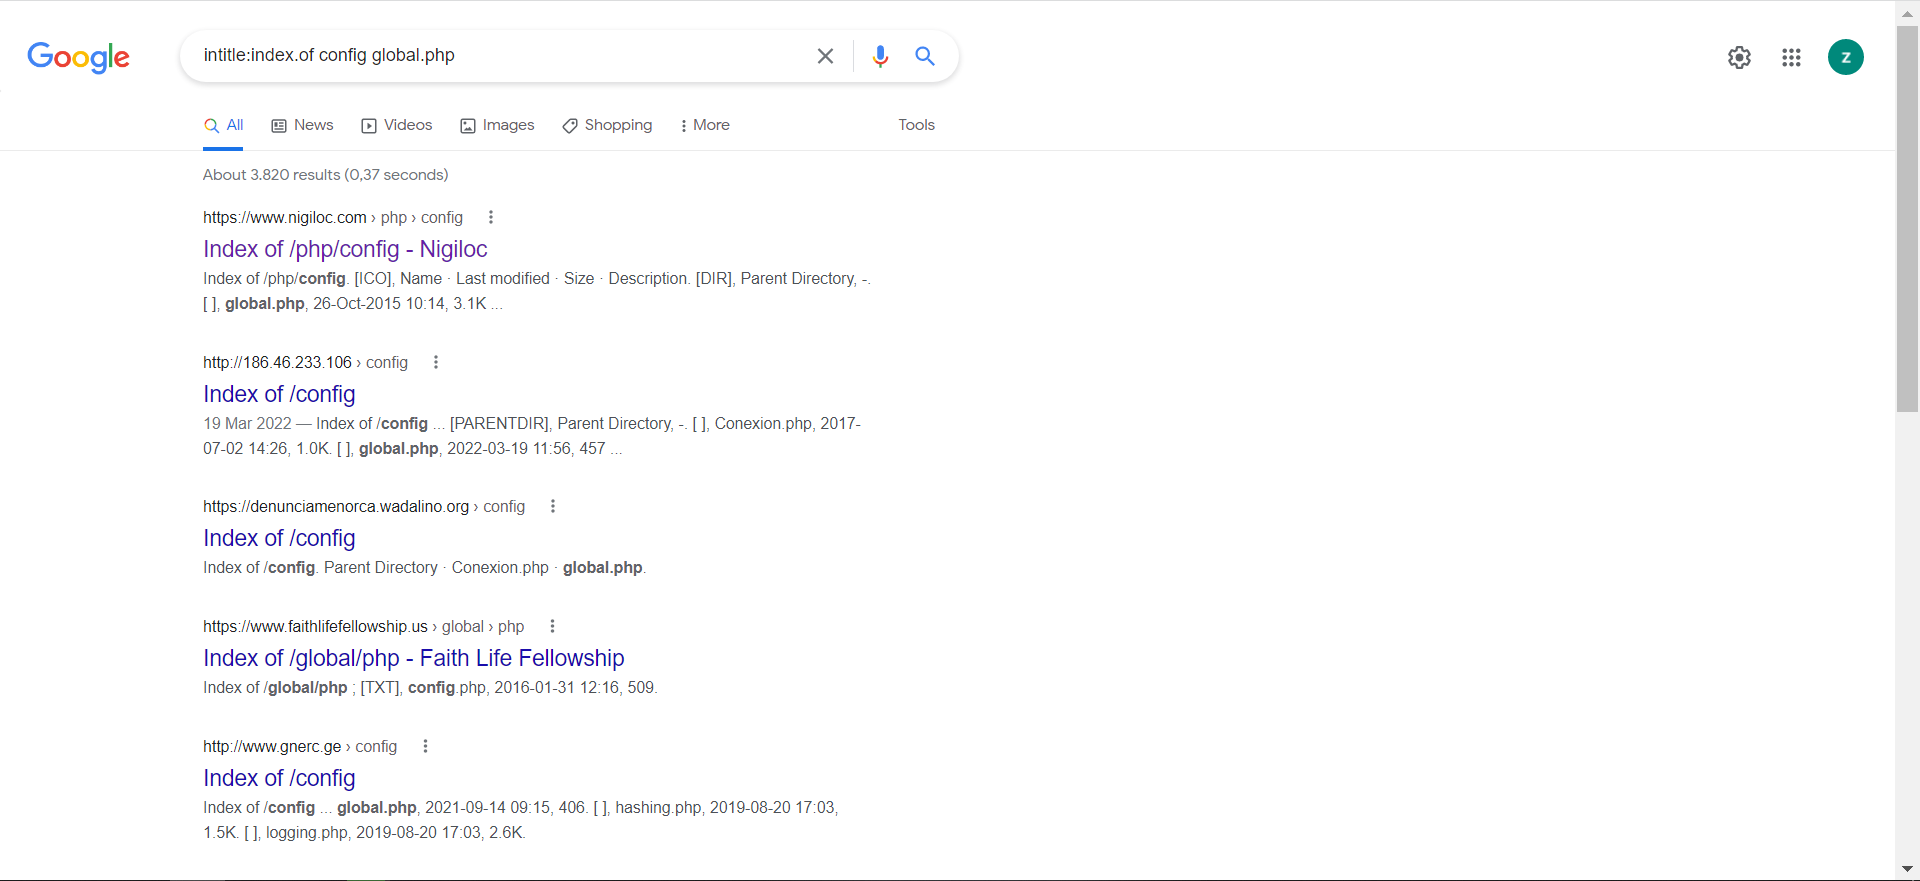Open options for denunciamenorca.wadalino.org result
Viewport: 1920px width, 881px height.
(552, 507)
